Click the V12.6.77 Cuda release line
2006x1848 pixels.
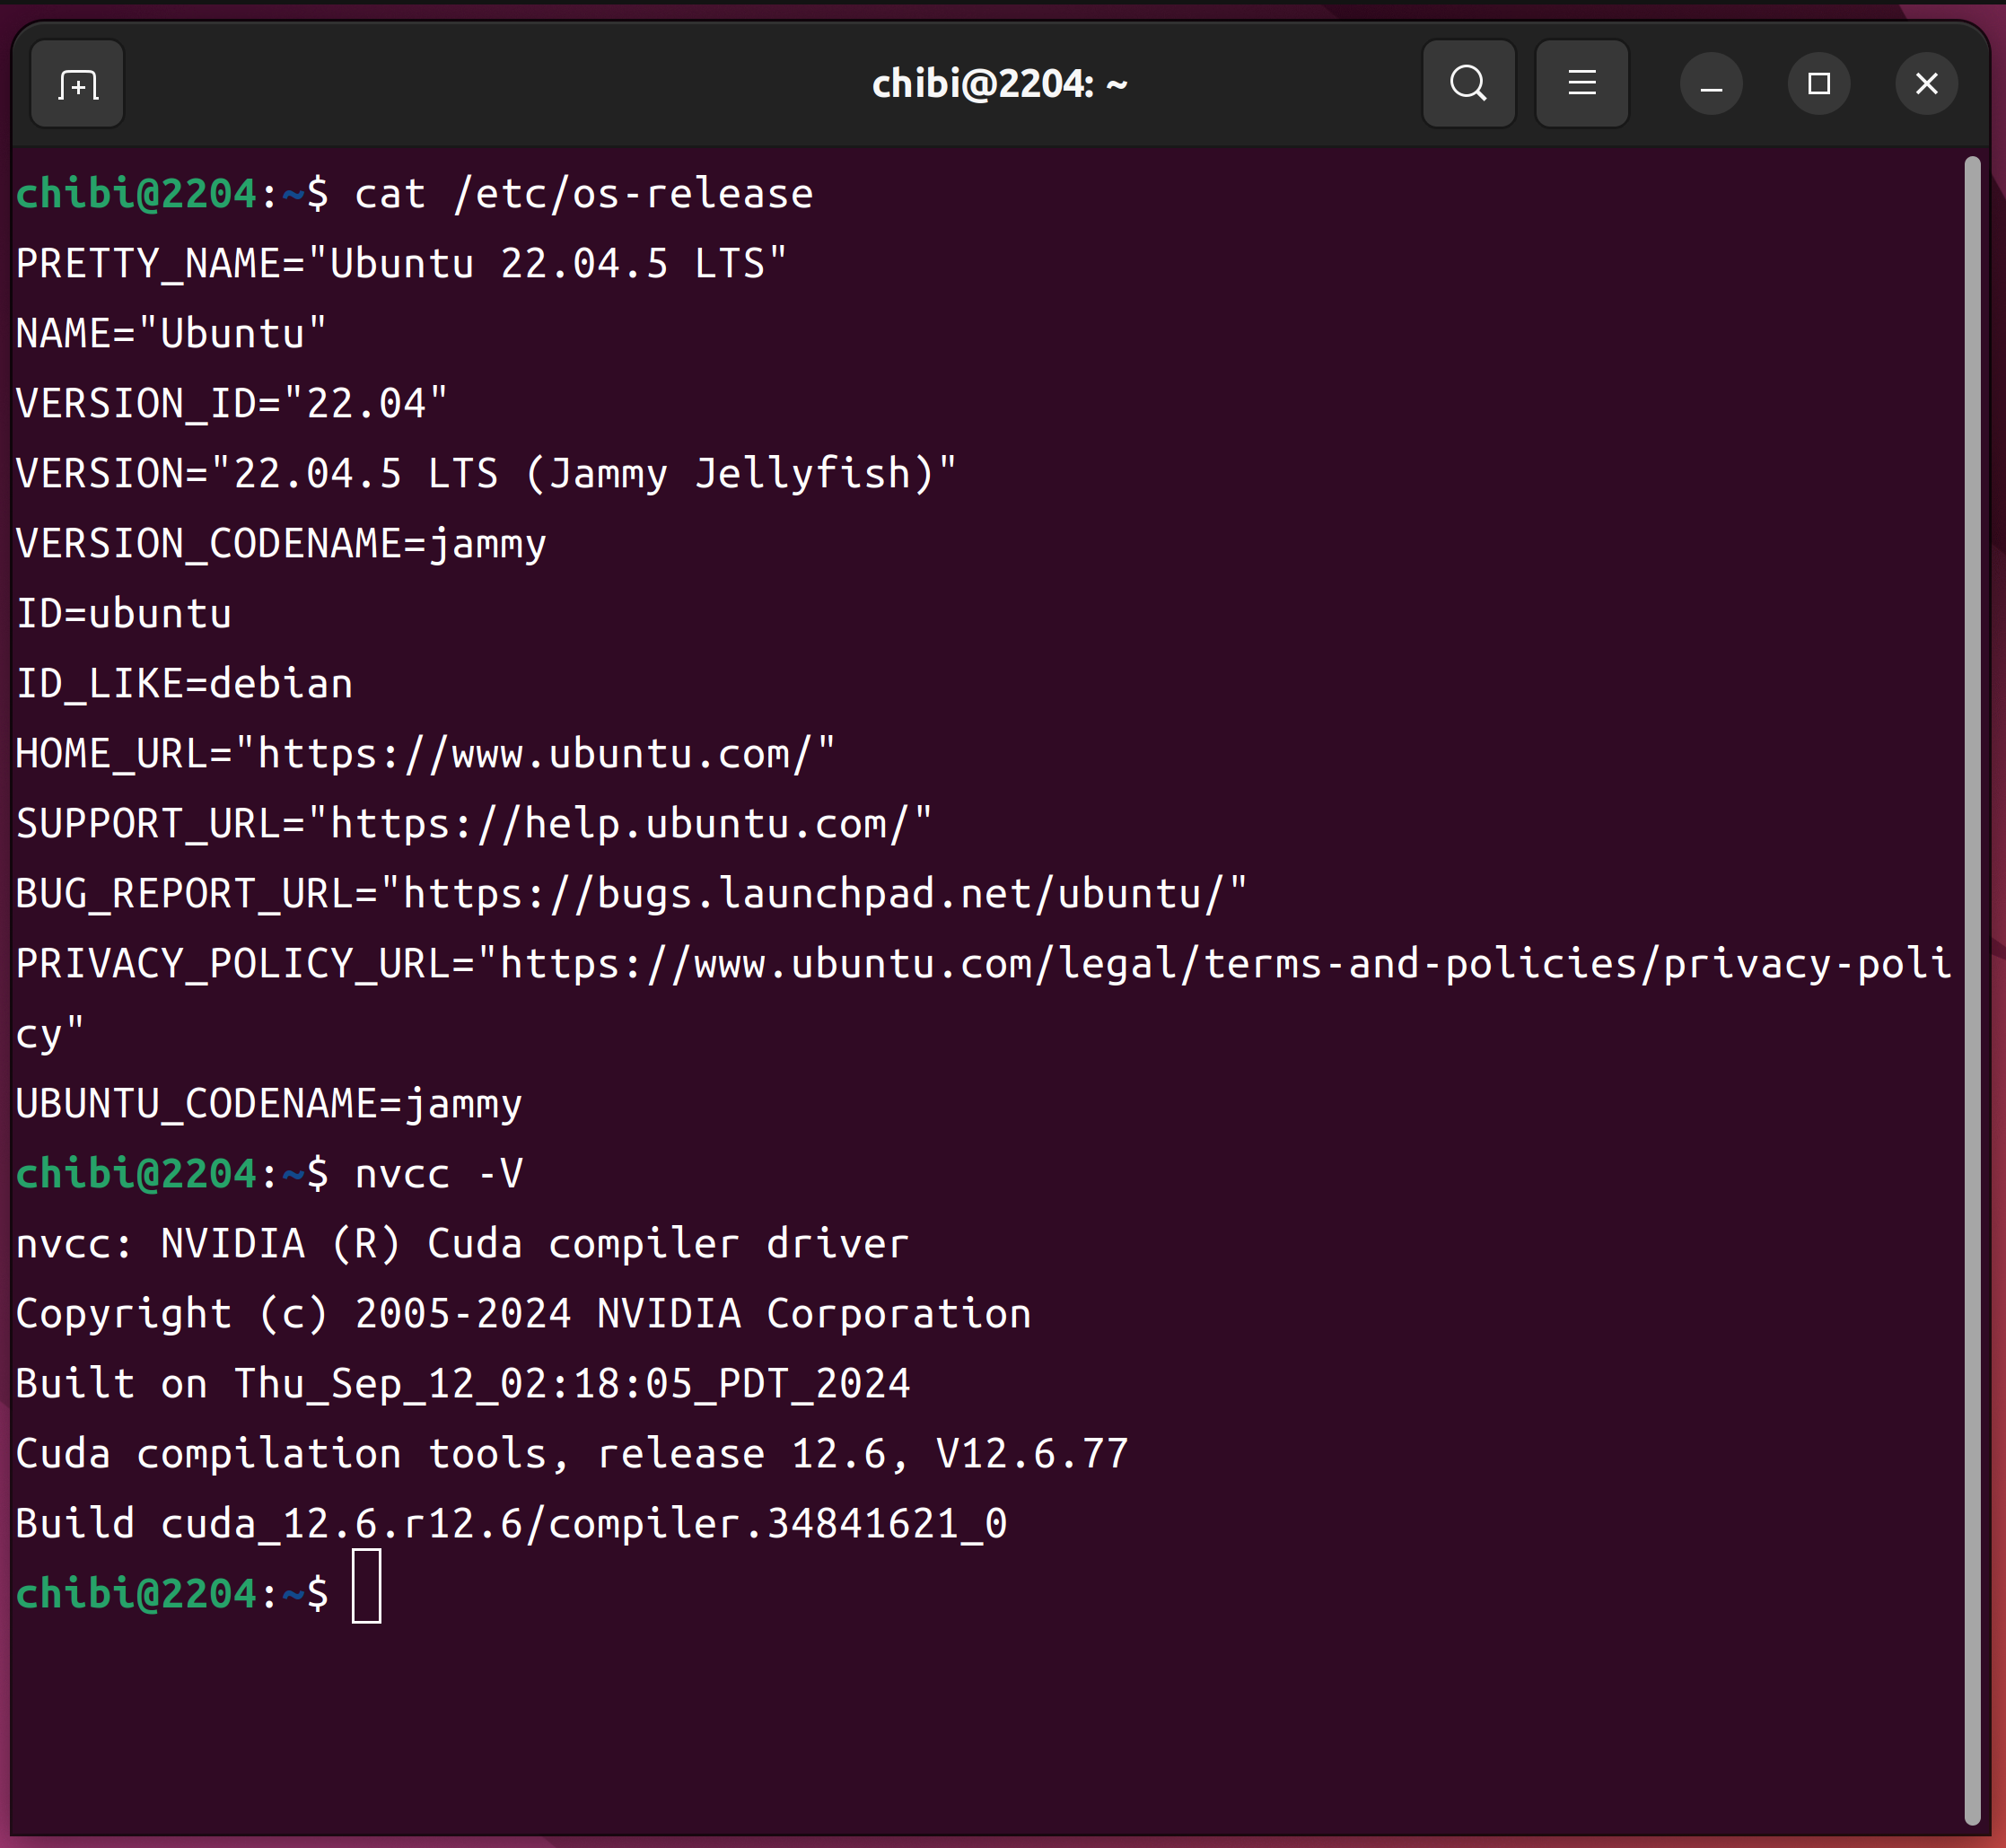coord(572,1454)
